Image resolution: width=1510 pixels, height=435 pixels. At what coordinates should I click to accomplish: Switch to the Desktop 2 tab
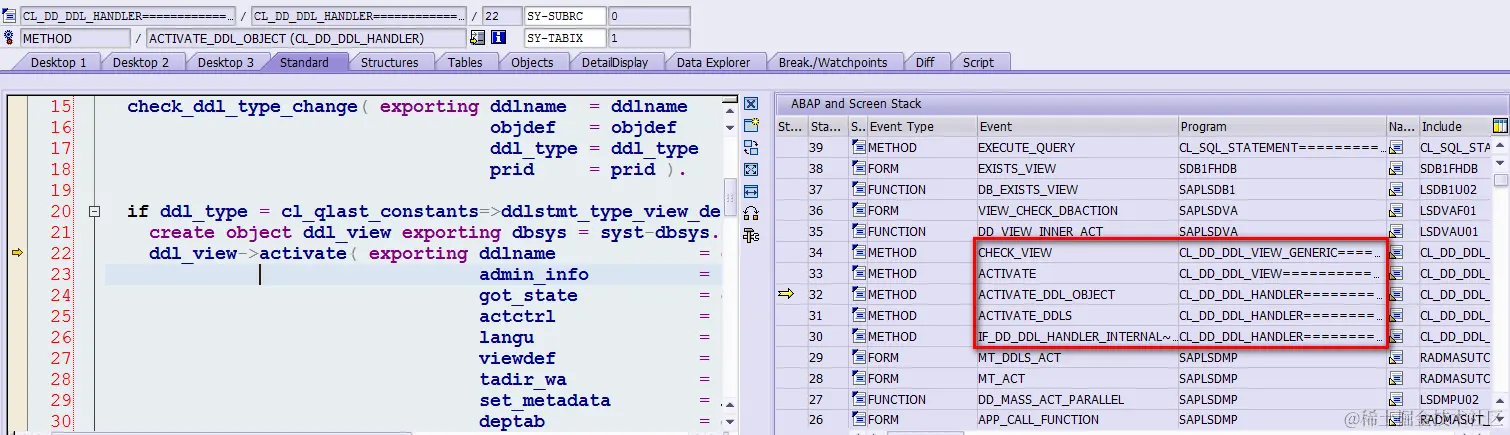141,62
